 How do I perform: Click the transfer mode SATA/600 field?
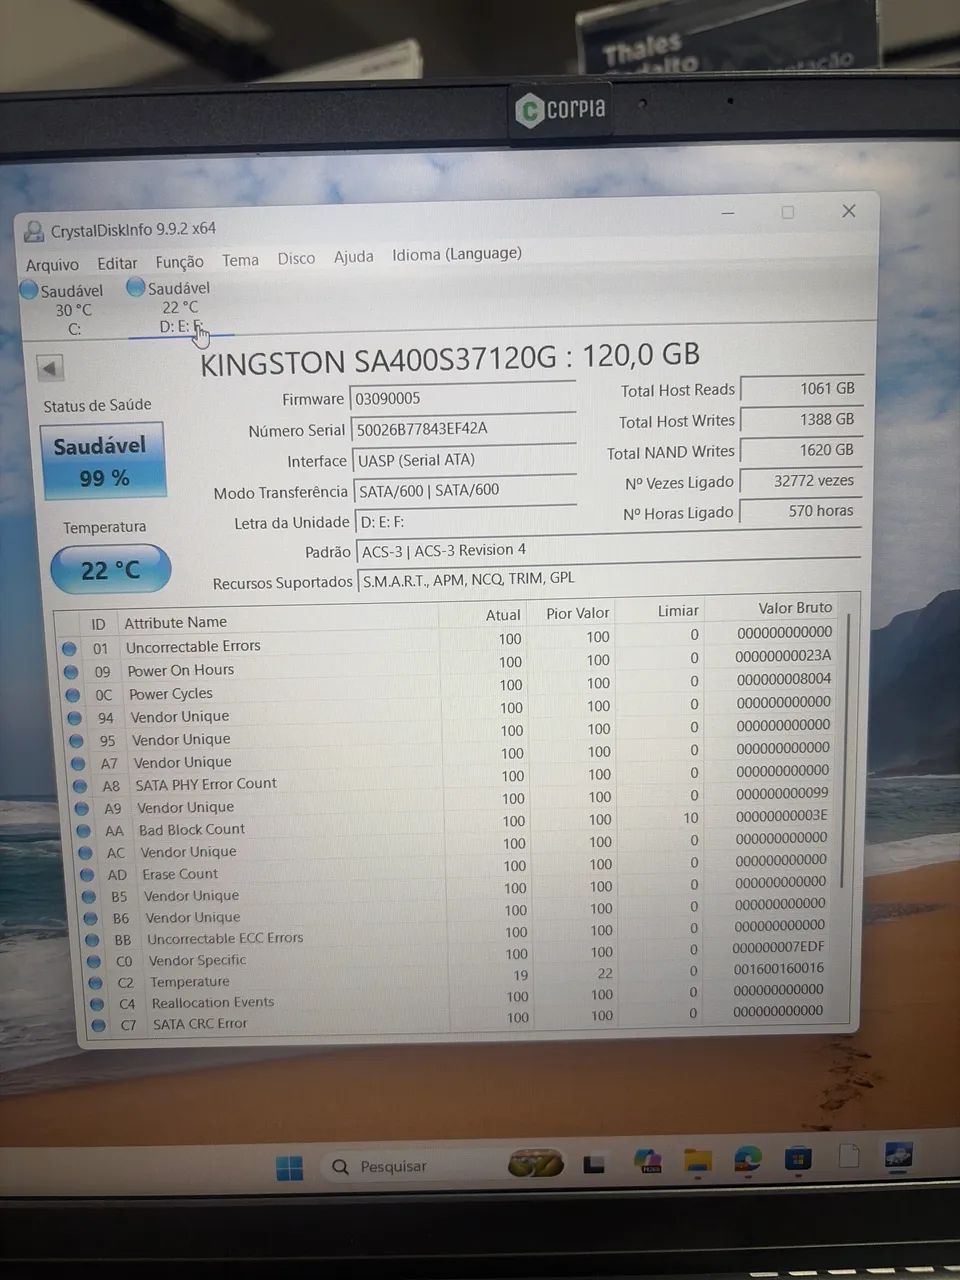point(465,490)
